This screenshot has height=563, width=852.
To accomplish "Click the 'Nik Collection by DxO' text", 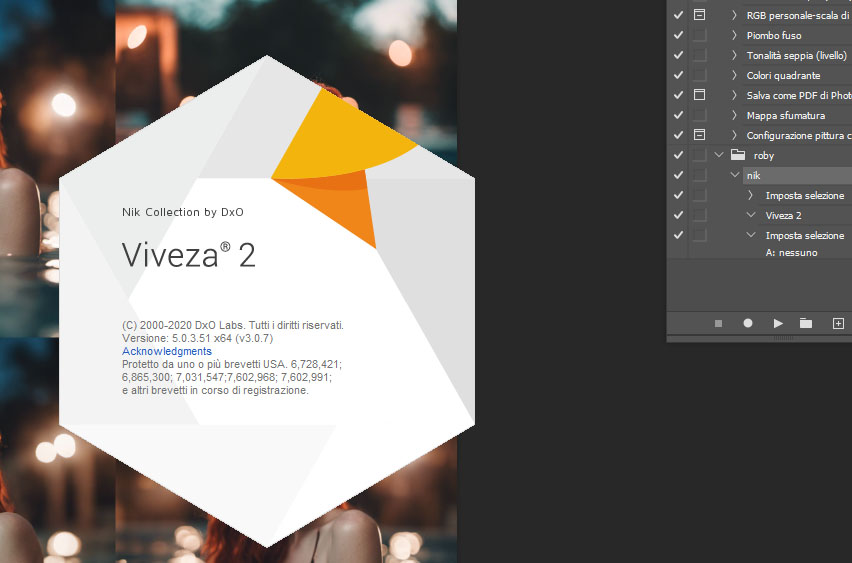I will tap(183, 212).
